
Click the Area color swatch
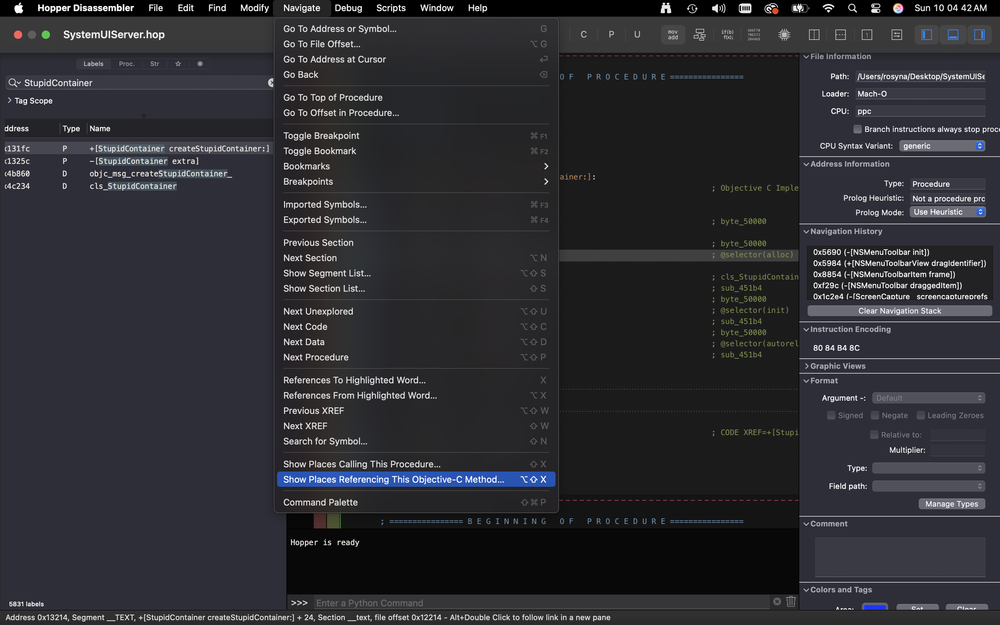pos(874,608)
